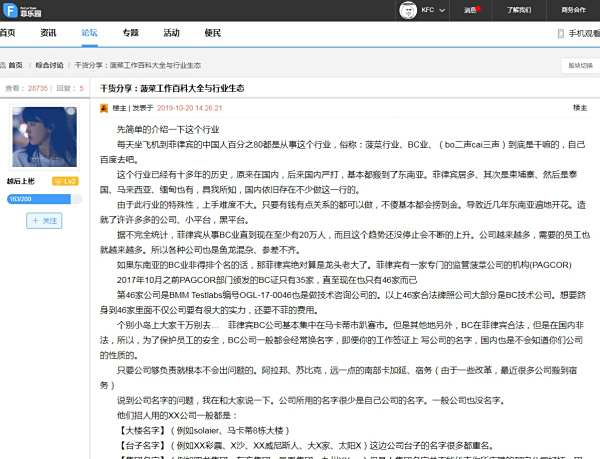Open 商务合作 in the top bar
The image size is (600, 459).
click(573, 10)
